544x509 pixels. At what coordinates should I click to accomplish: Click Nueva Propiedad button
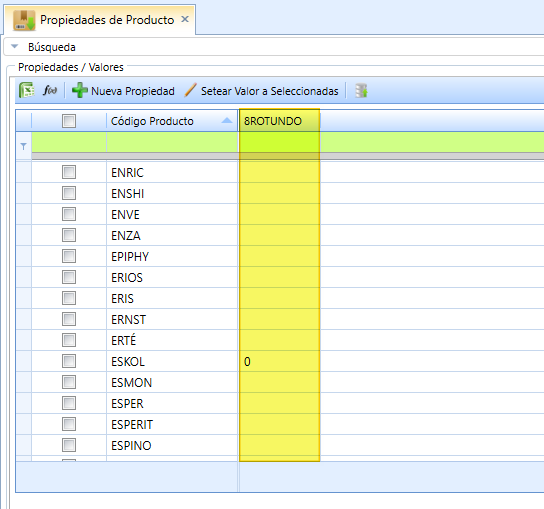point(123,91)
